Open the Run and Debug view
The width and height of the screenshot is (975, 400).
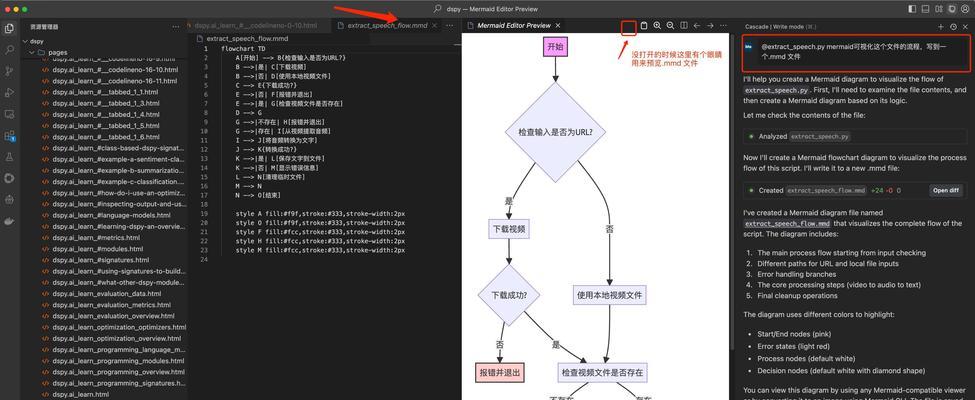click(x=9, y=93)
